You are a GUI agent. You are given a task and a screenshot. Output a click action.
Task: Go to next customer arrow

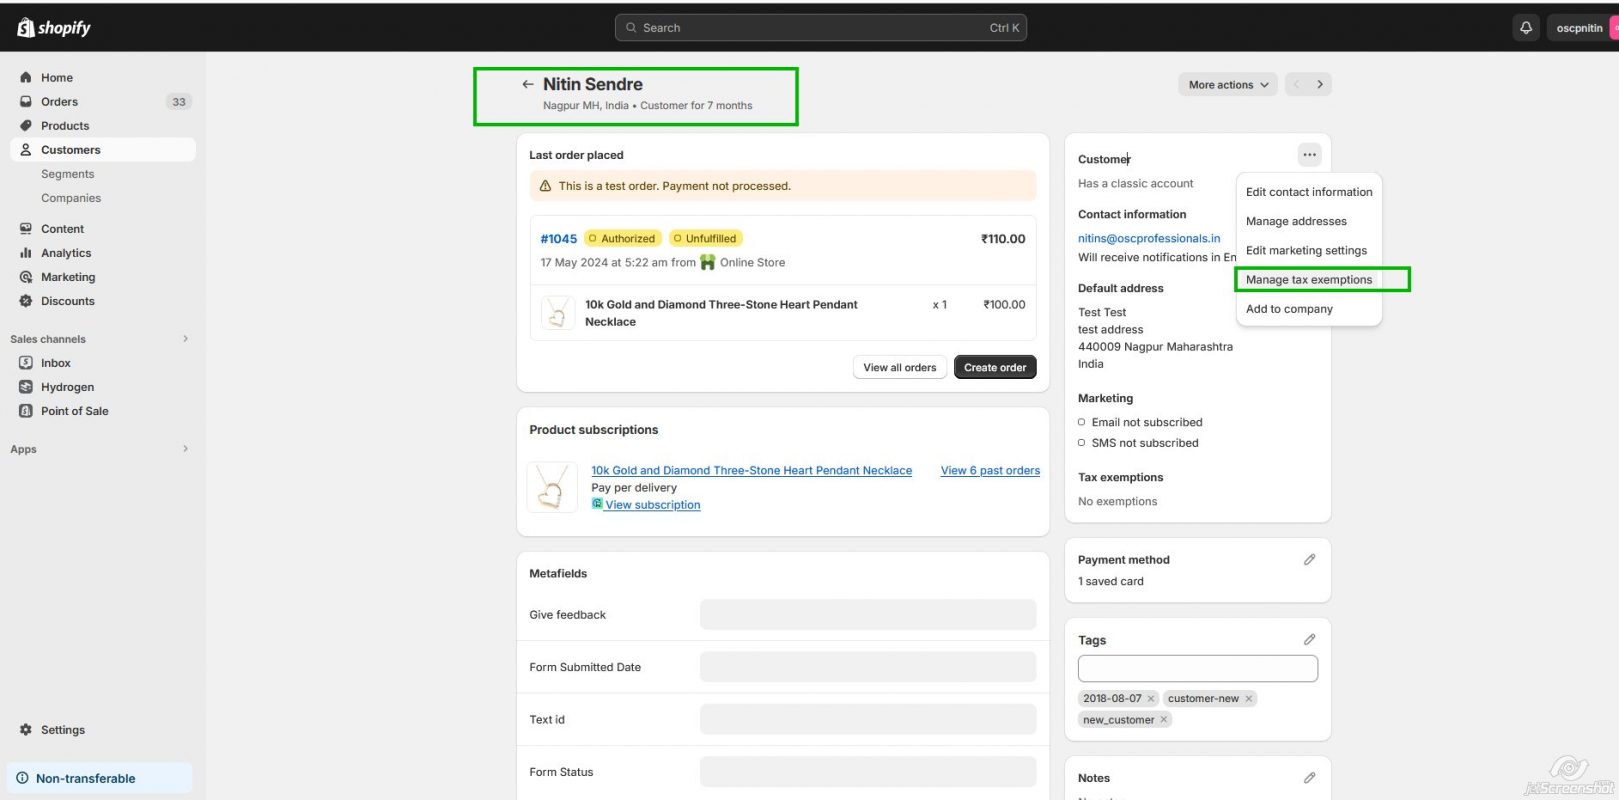(1319, 85)
